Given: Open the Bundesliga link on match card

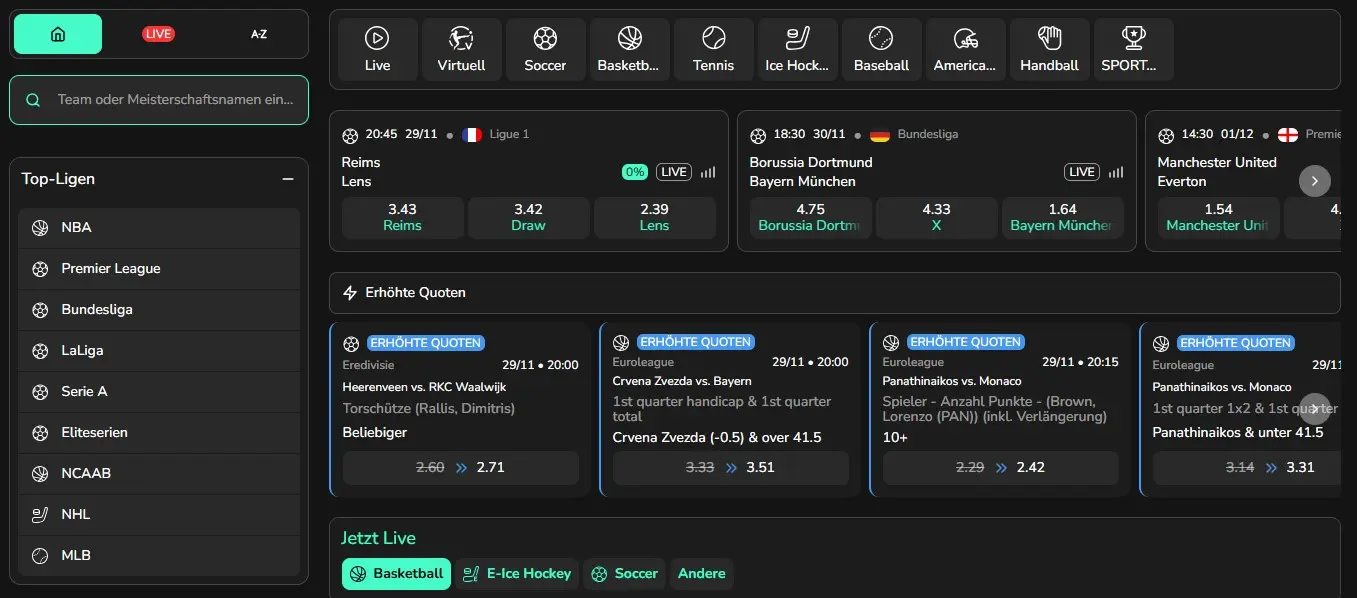Looking at the screenshot, I should tap(928, 134).
